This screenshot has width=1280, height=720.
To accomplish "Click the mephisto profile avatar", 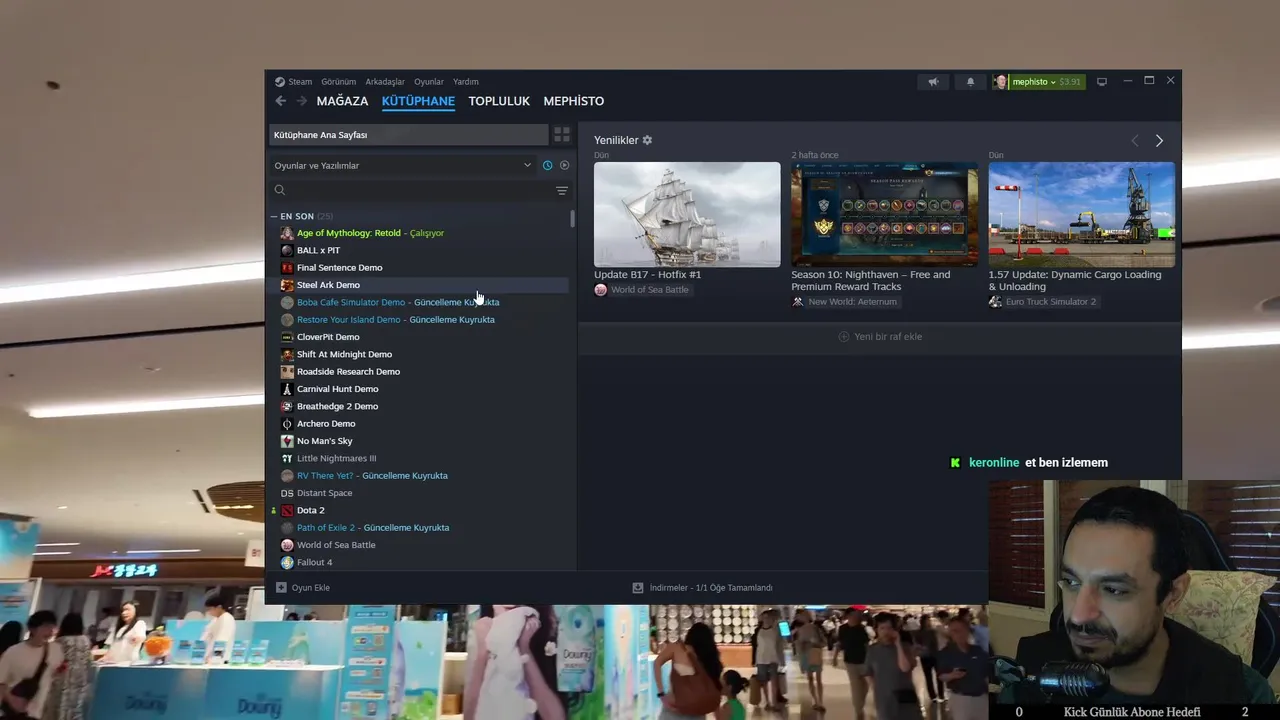I will pos(1001,82).
